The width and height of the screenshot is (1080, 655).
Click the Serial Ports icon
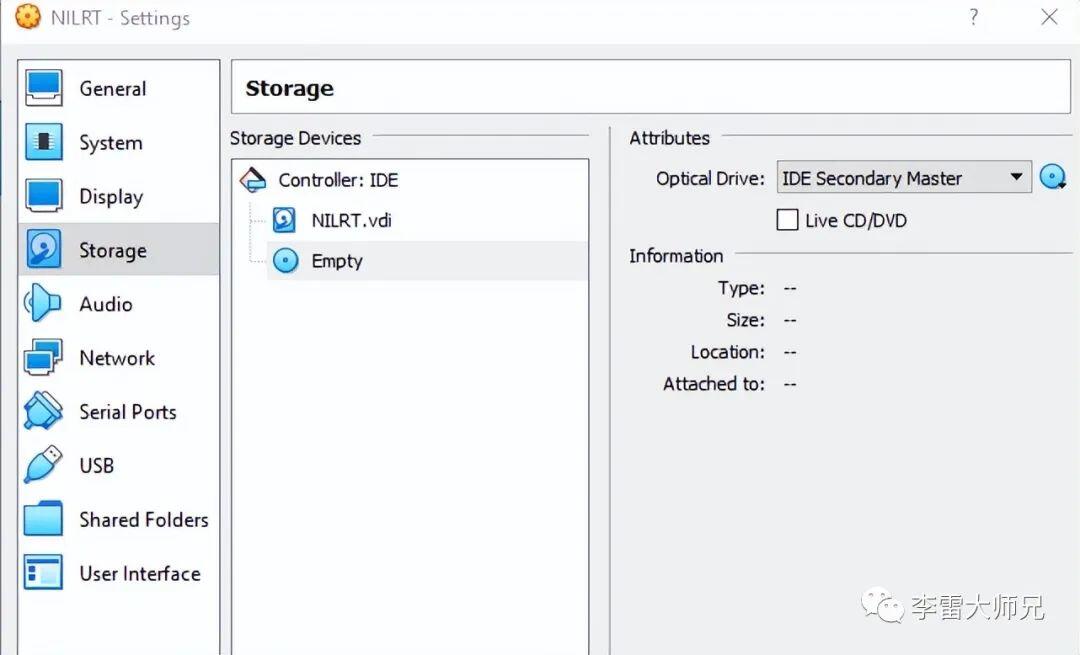(44, 412)
